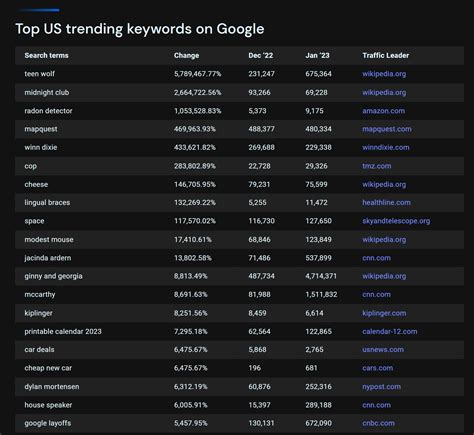Open the healthline.com link
474x435 pixels.
point(386,203)
